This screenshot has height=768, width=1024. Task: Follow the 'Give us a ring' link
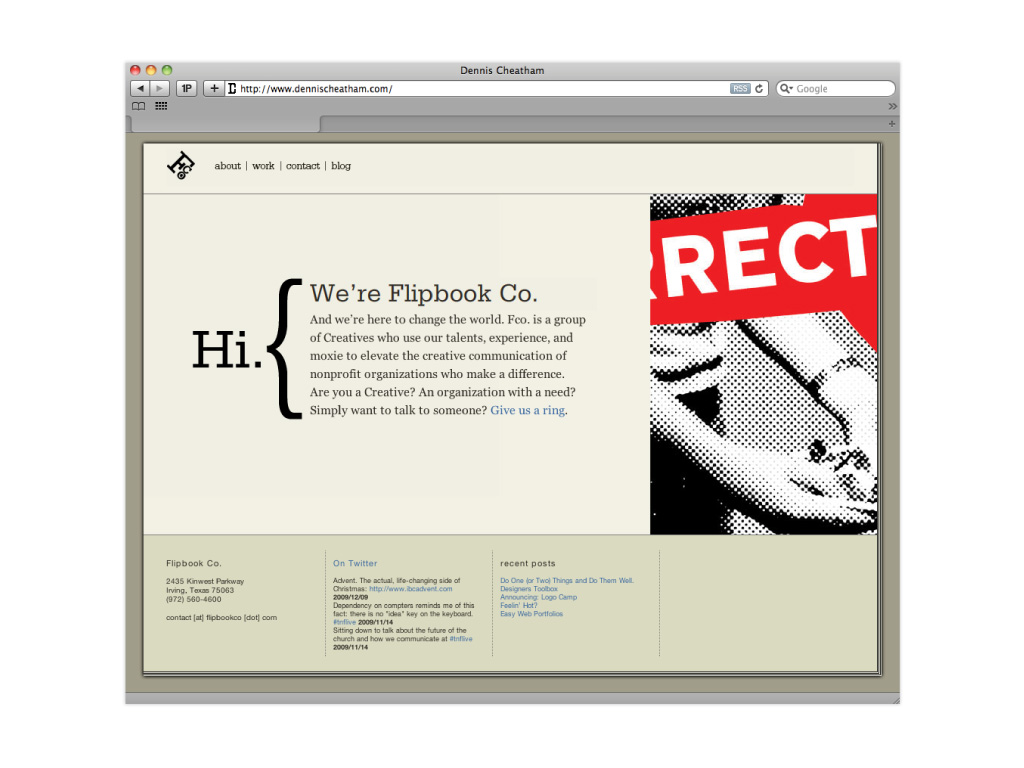(x=528, y=410)
